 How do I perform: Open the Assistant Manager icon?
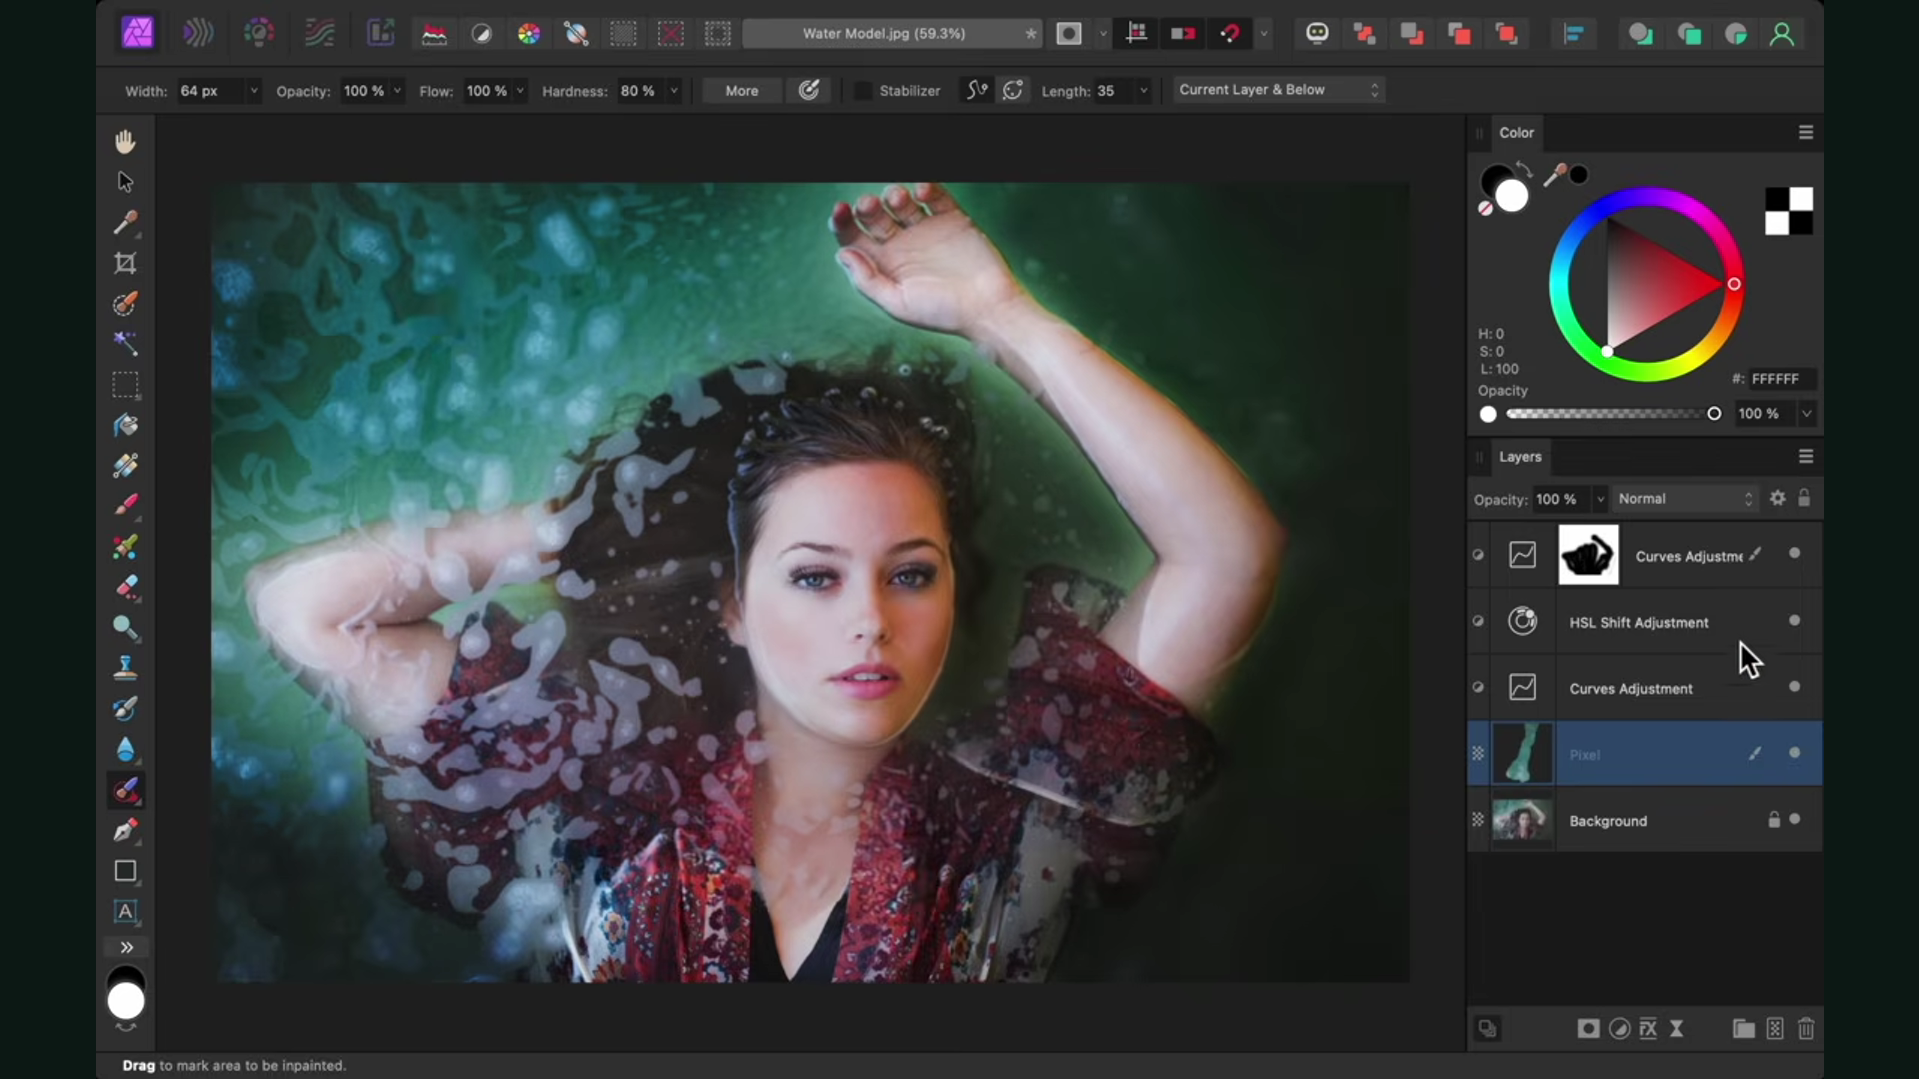tap(1317, 34)
